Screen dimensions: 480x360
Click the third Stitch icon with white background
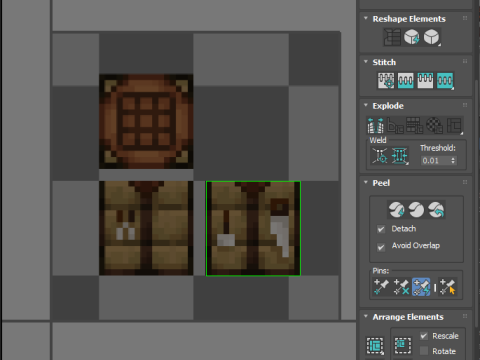425,81
